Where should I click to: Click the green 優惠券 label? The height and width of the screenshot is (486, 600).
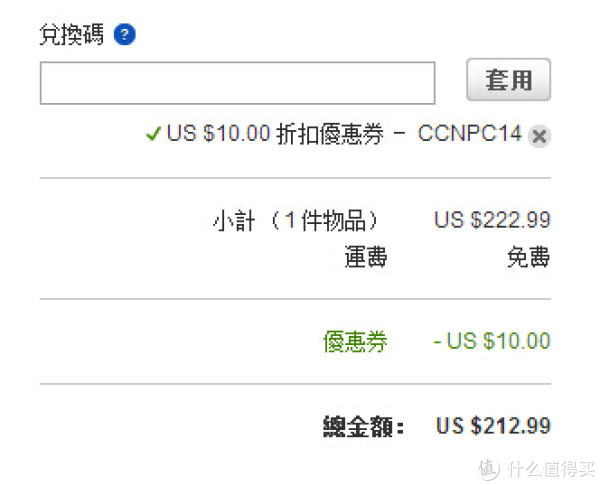pos(355,341)
